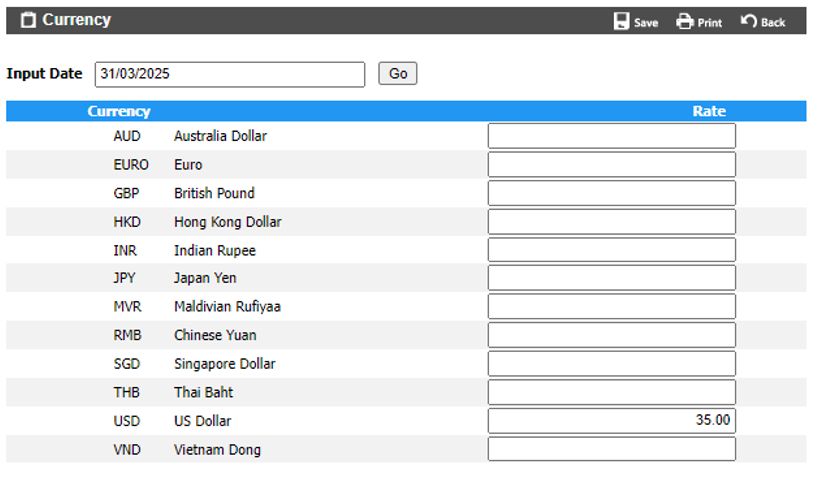837x482 pixels.
Task: Click the Back arrow icon
Action: (x=749, y=21)
